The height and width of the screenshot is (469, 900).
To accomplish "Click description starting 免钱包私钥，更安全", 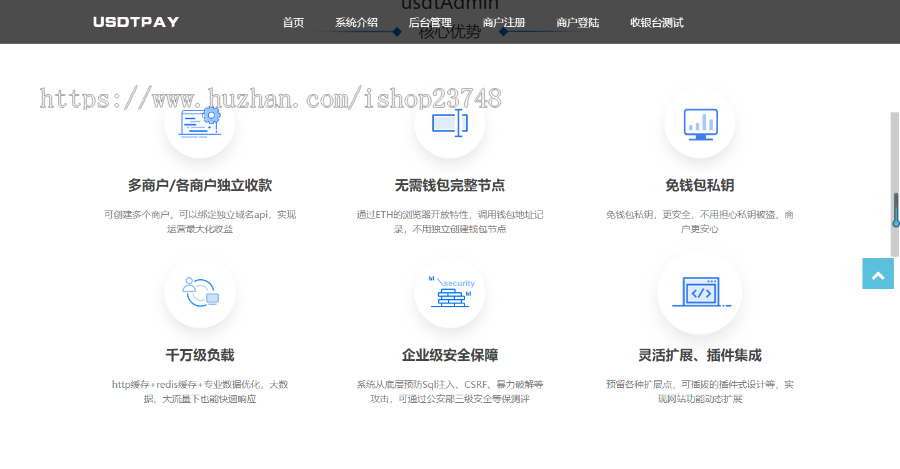I will point(700,222).
